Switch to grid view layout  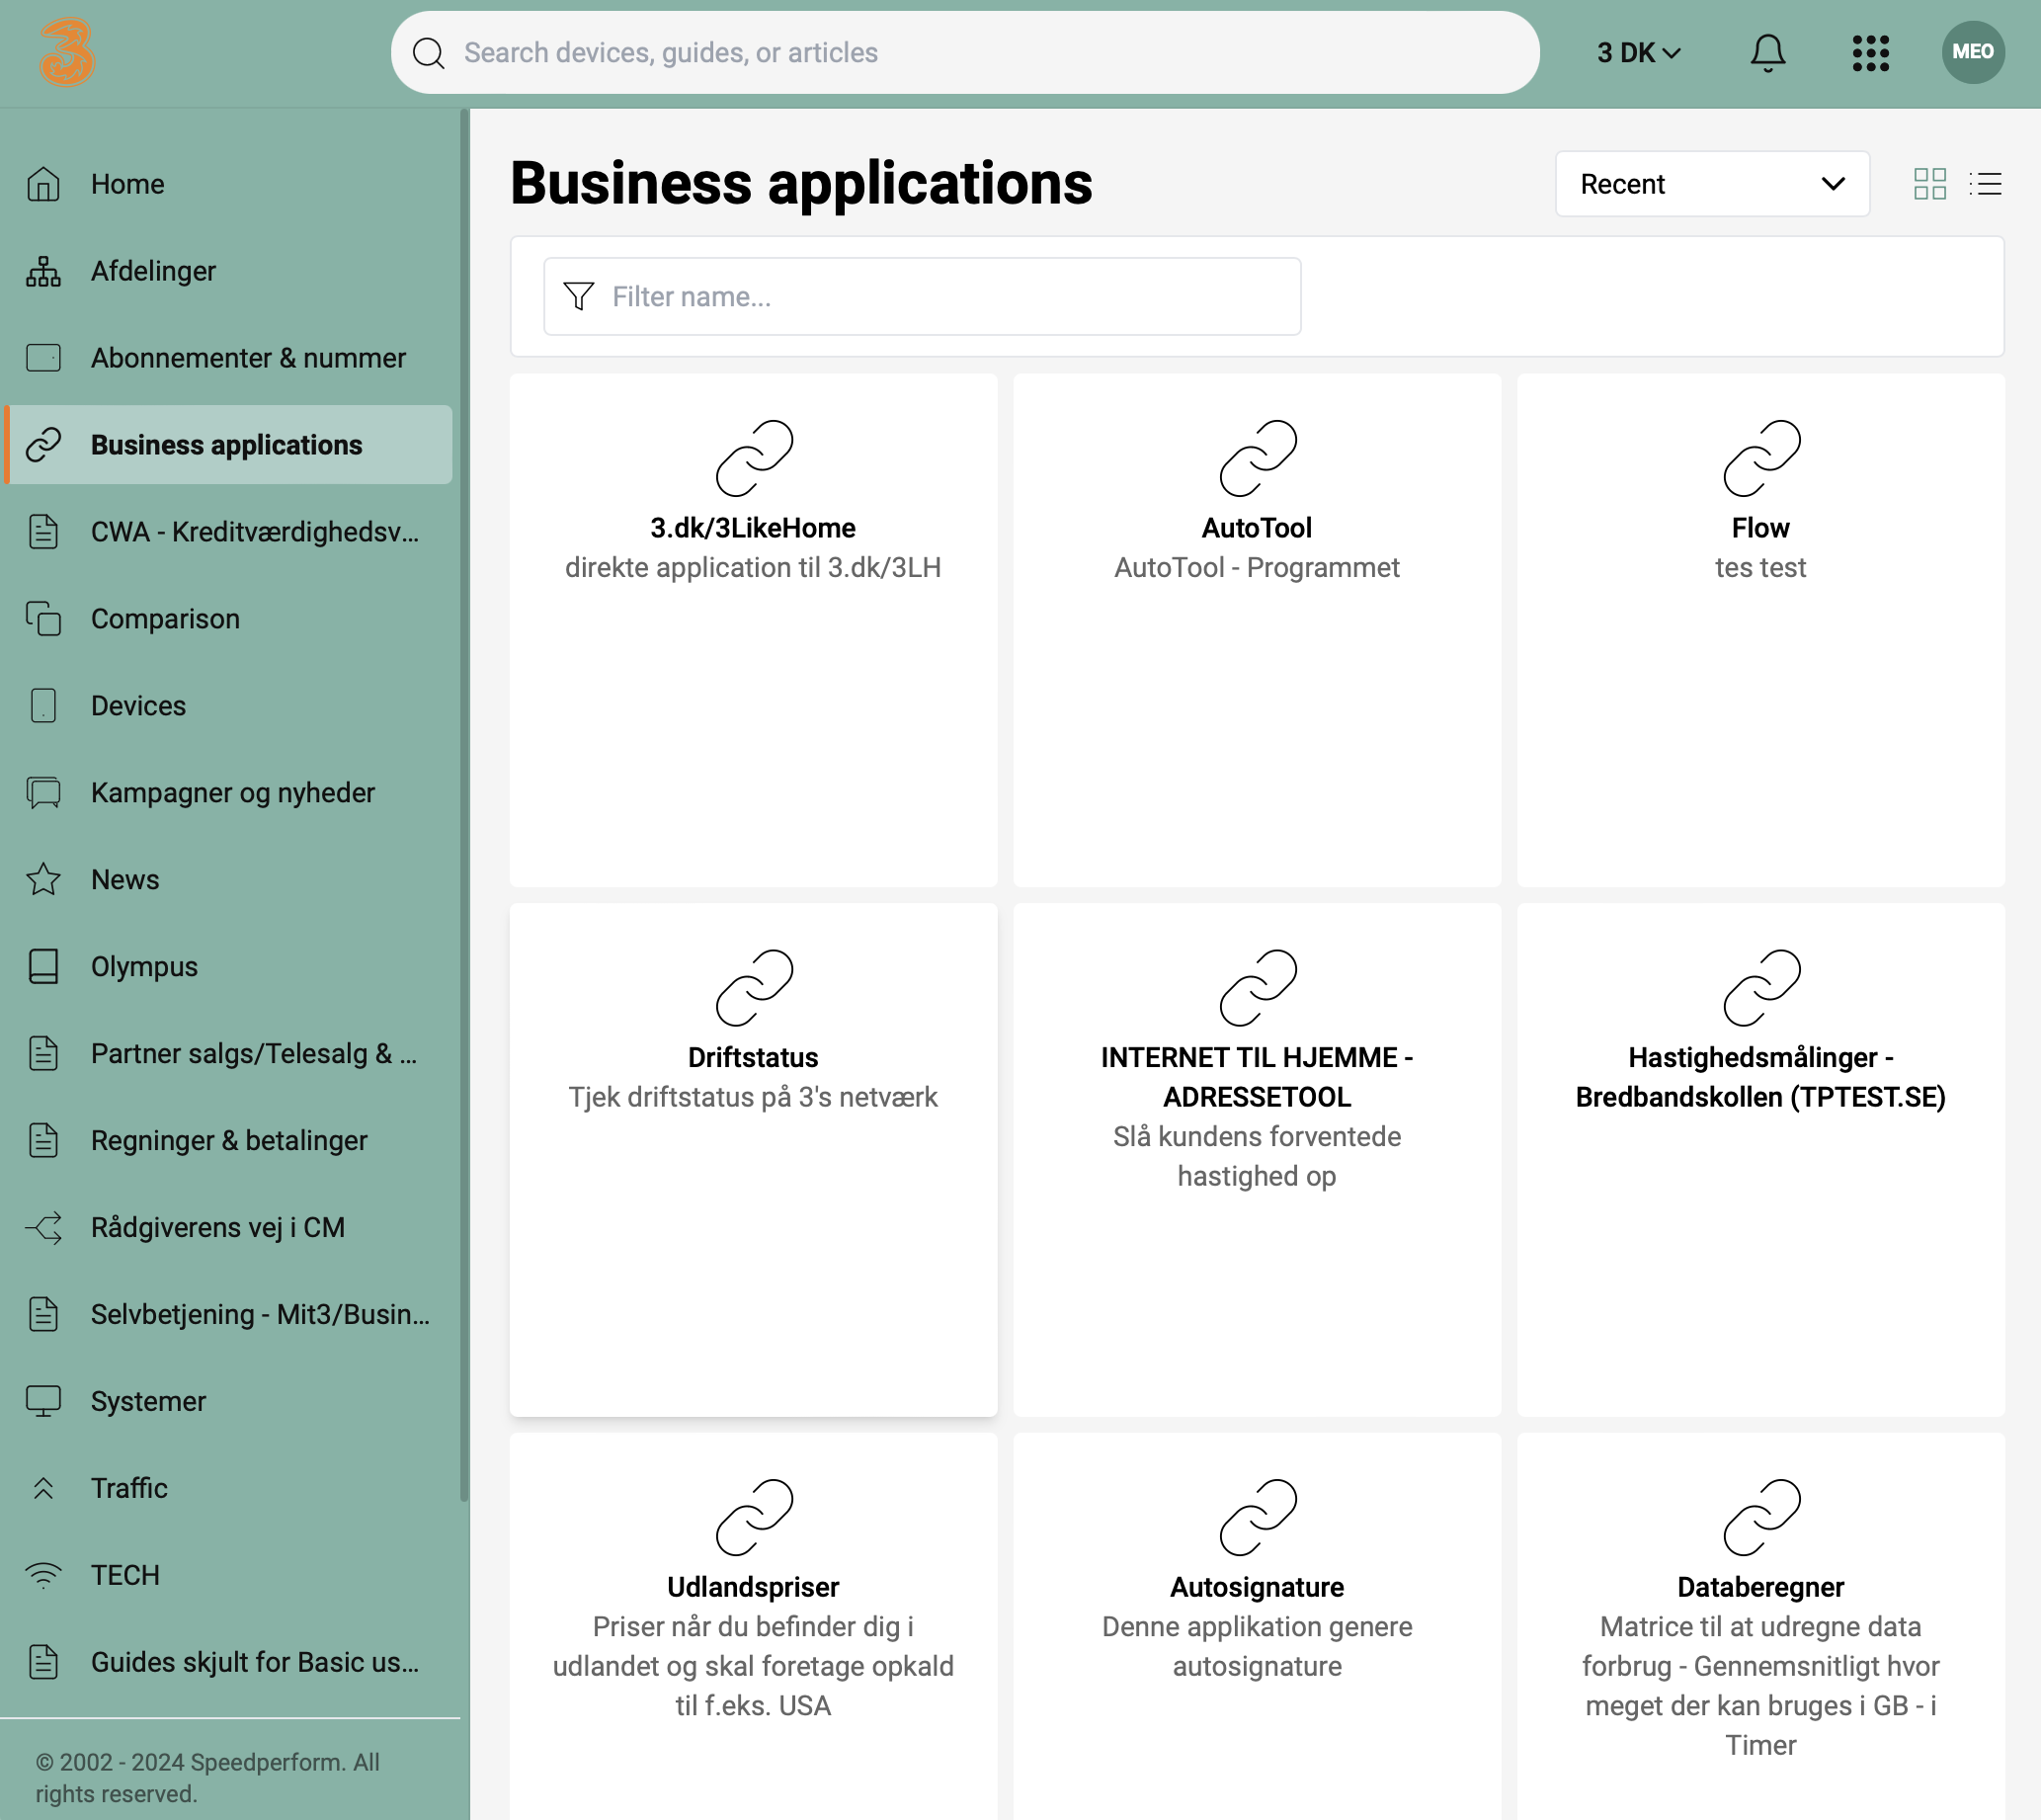click(x=1929, y=184)
